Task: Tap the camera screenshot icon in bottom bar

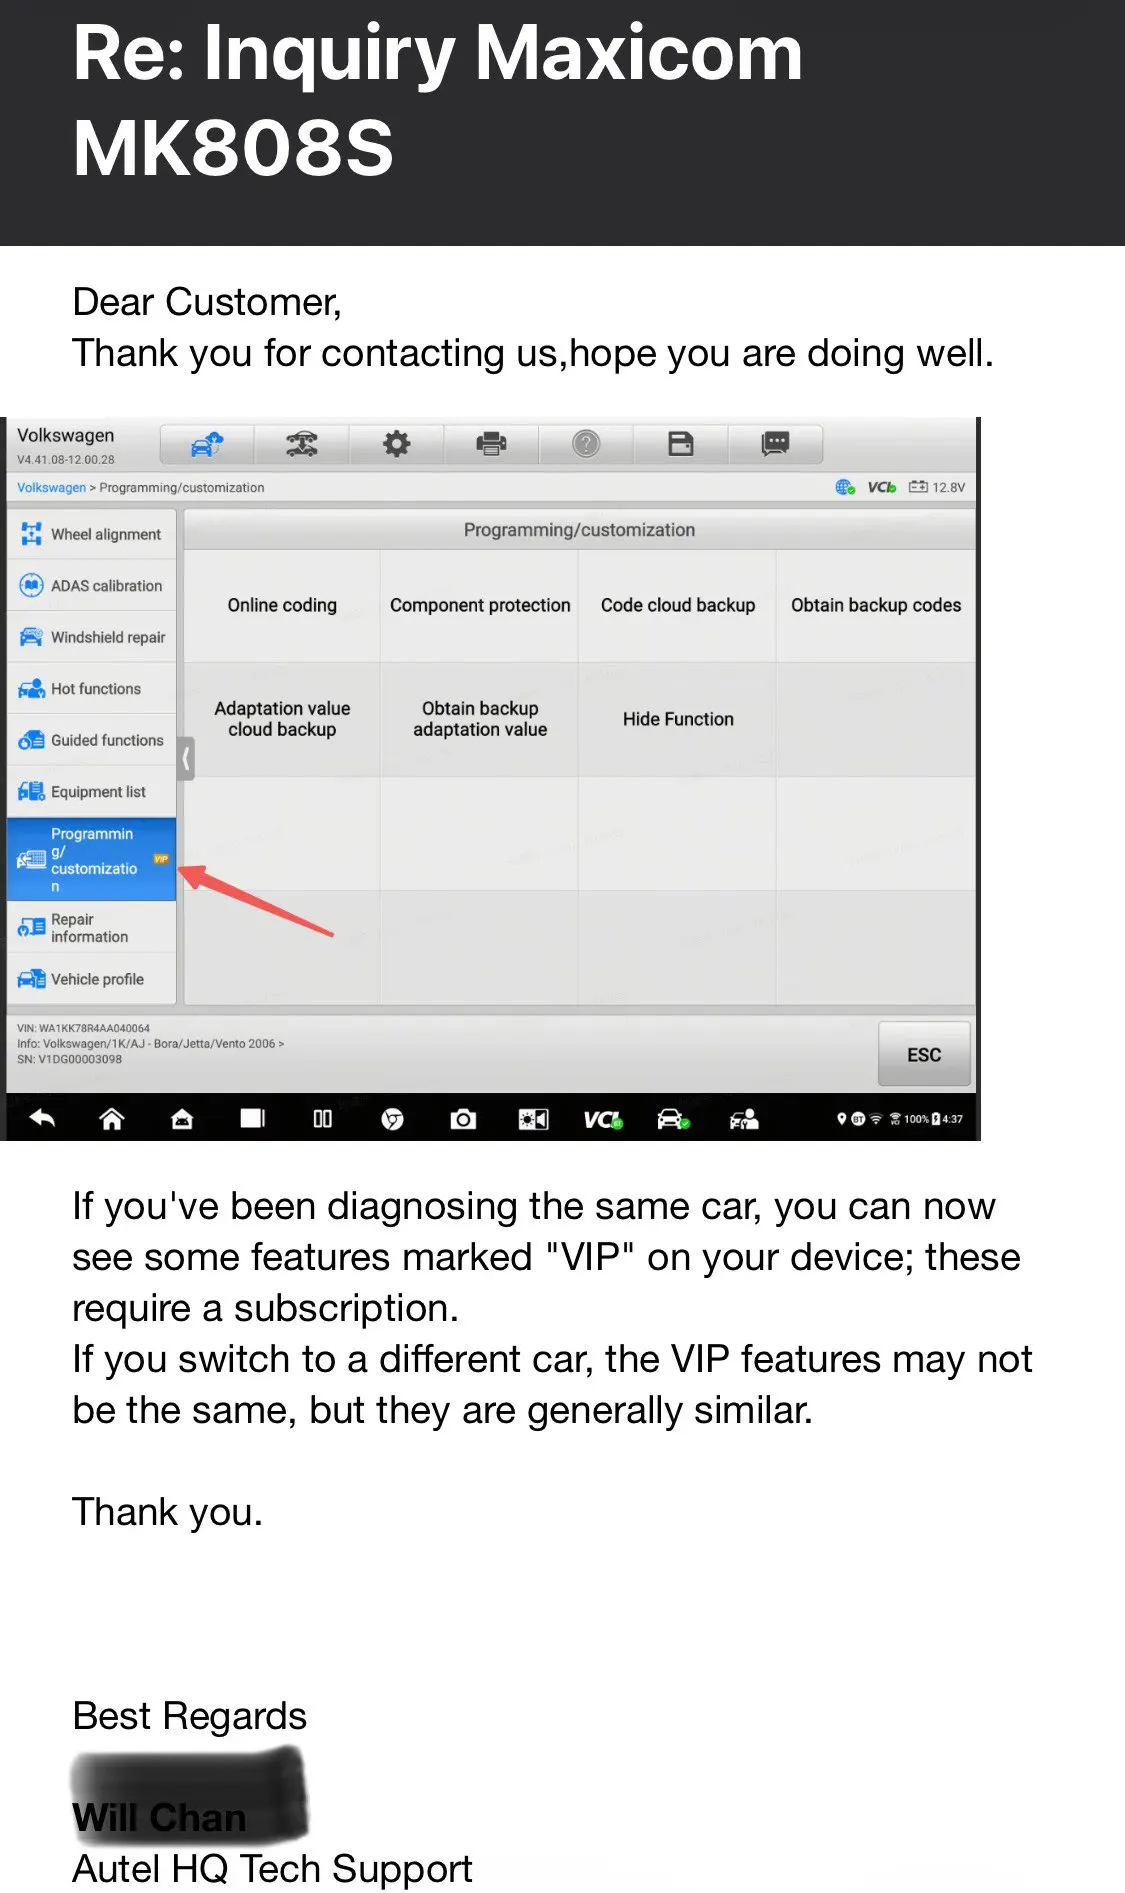Action: [x=463, y=1119]
